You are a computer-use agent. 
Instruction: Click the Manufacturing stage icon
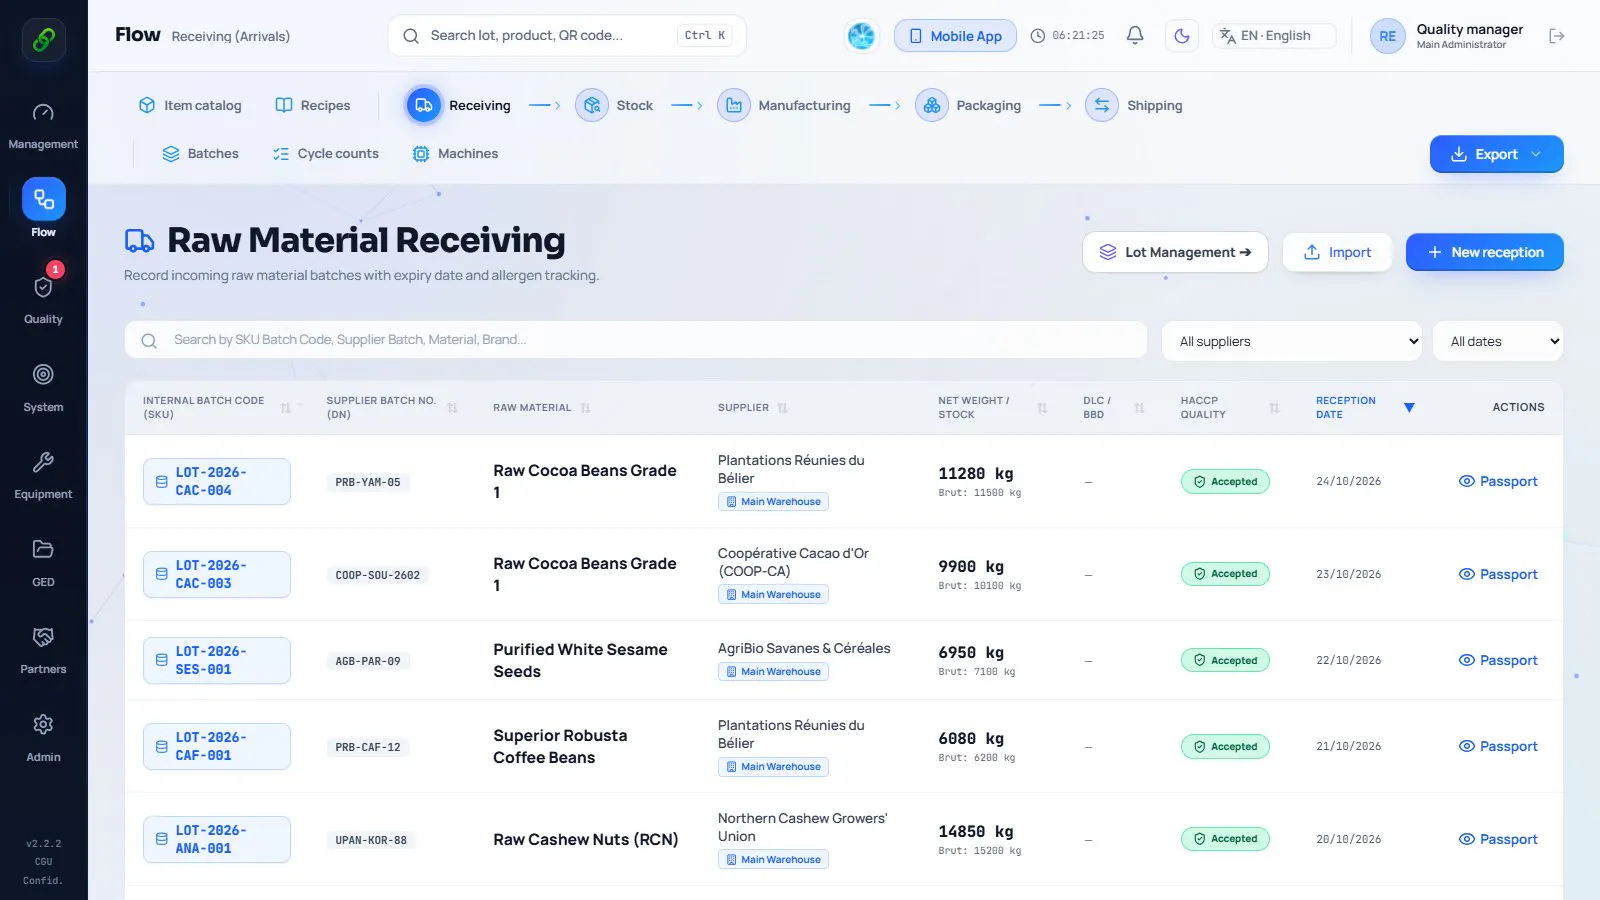[x=734, y=105]
